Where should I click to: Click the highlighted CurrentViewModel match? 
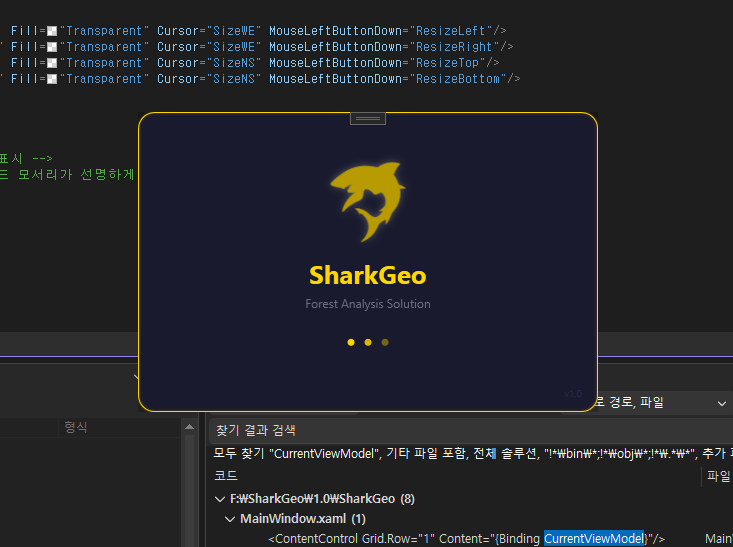click(594, 539)
